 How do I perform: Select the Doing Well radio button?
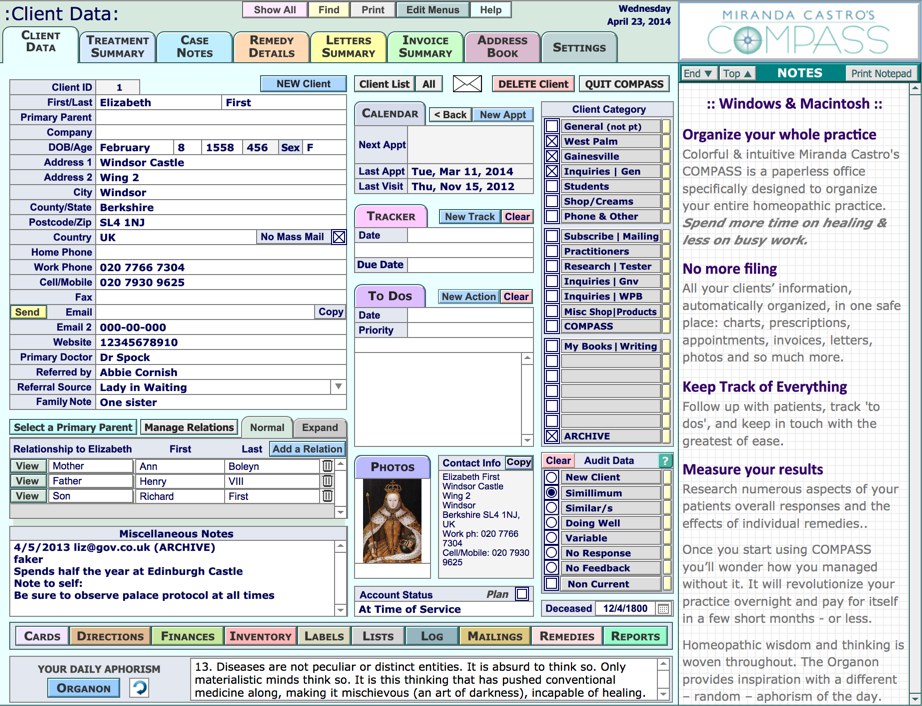(551, 523)
